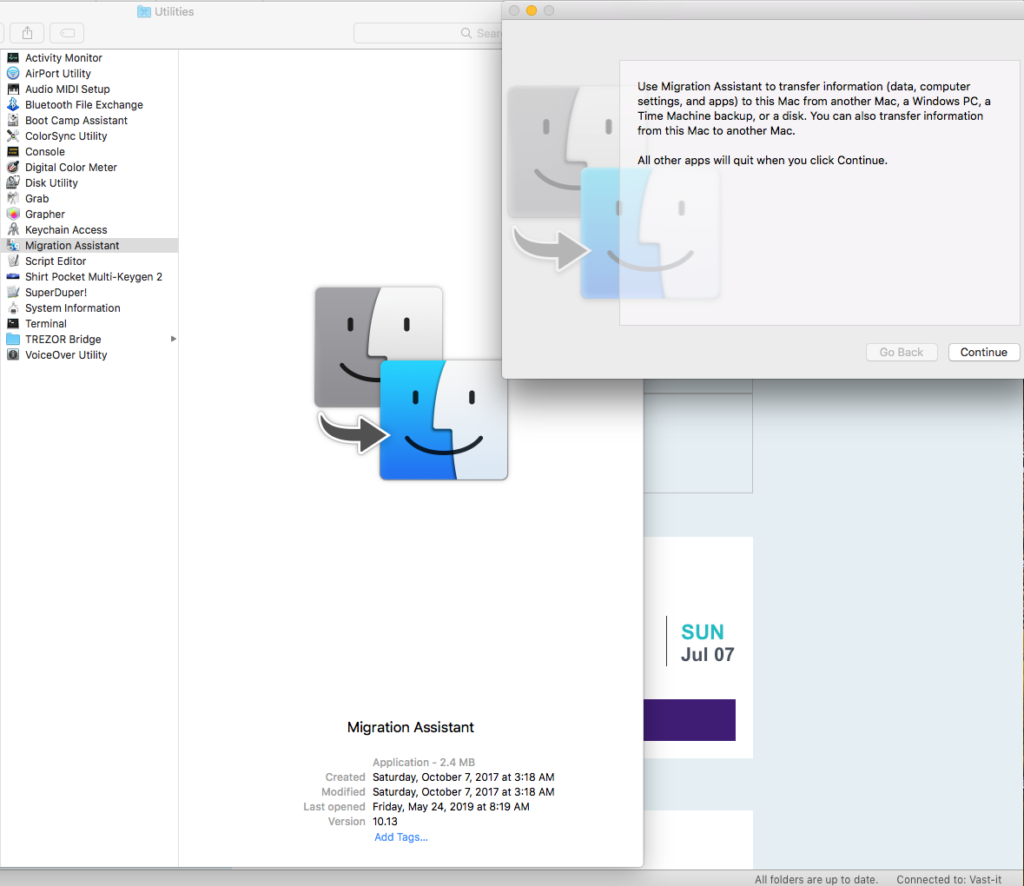Click the large Migration Assistant preview icon
This screenshot has height=886, width=1024.
(411, 383)
